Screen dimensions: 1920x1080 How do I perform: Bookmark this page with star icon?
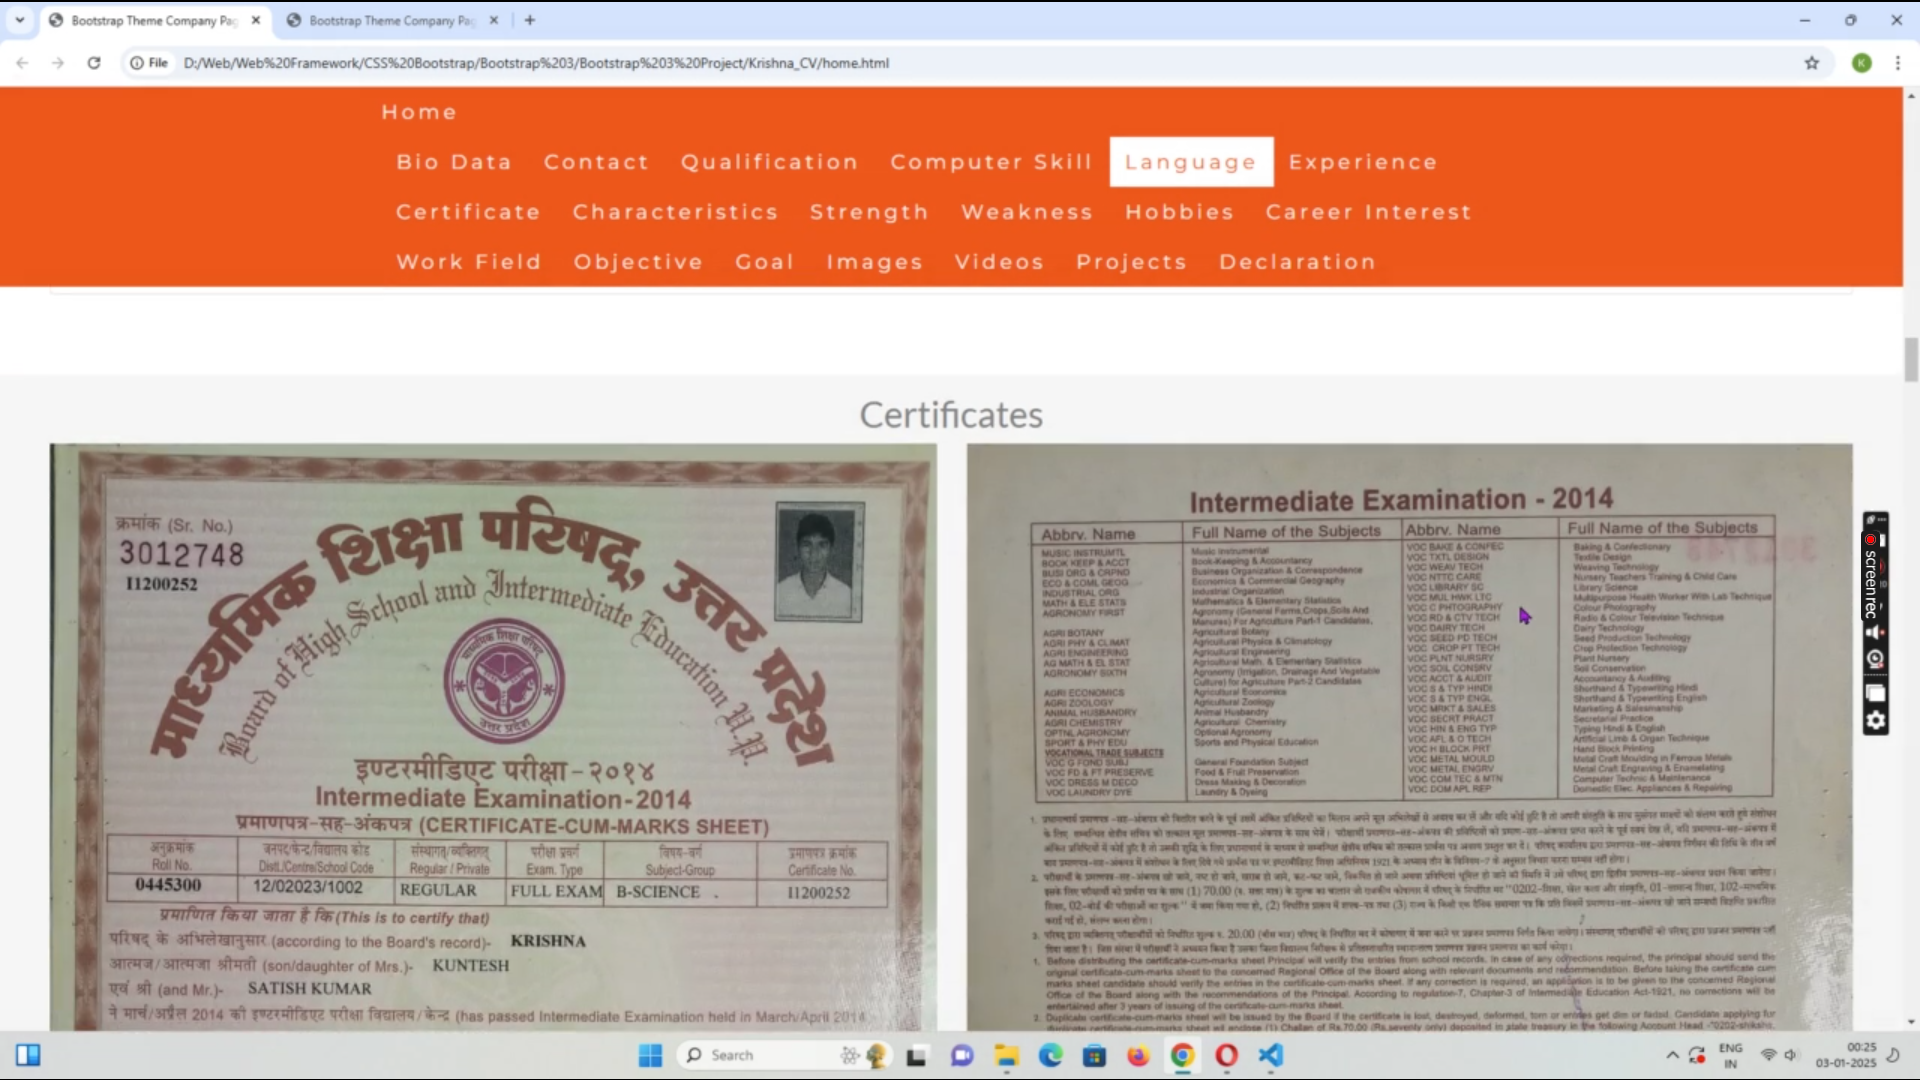click(1812, 63)
